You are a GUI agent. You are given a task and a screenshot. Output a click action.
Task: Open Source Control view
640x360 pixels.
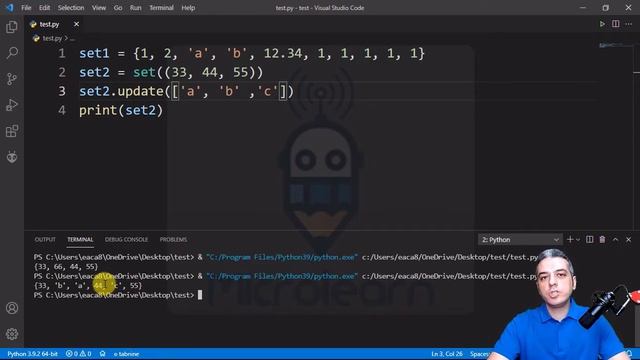(12, 79)
